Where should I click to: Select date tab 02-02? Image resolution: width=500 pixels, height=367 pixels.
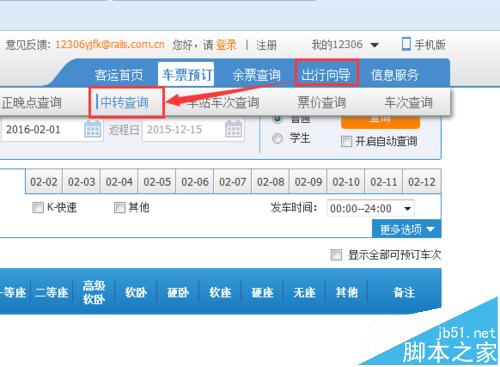pyautogui.click(x=44, y=182)
